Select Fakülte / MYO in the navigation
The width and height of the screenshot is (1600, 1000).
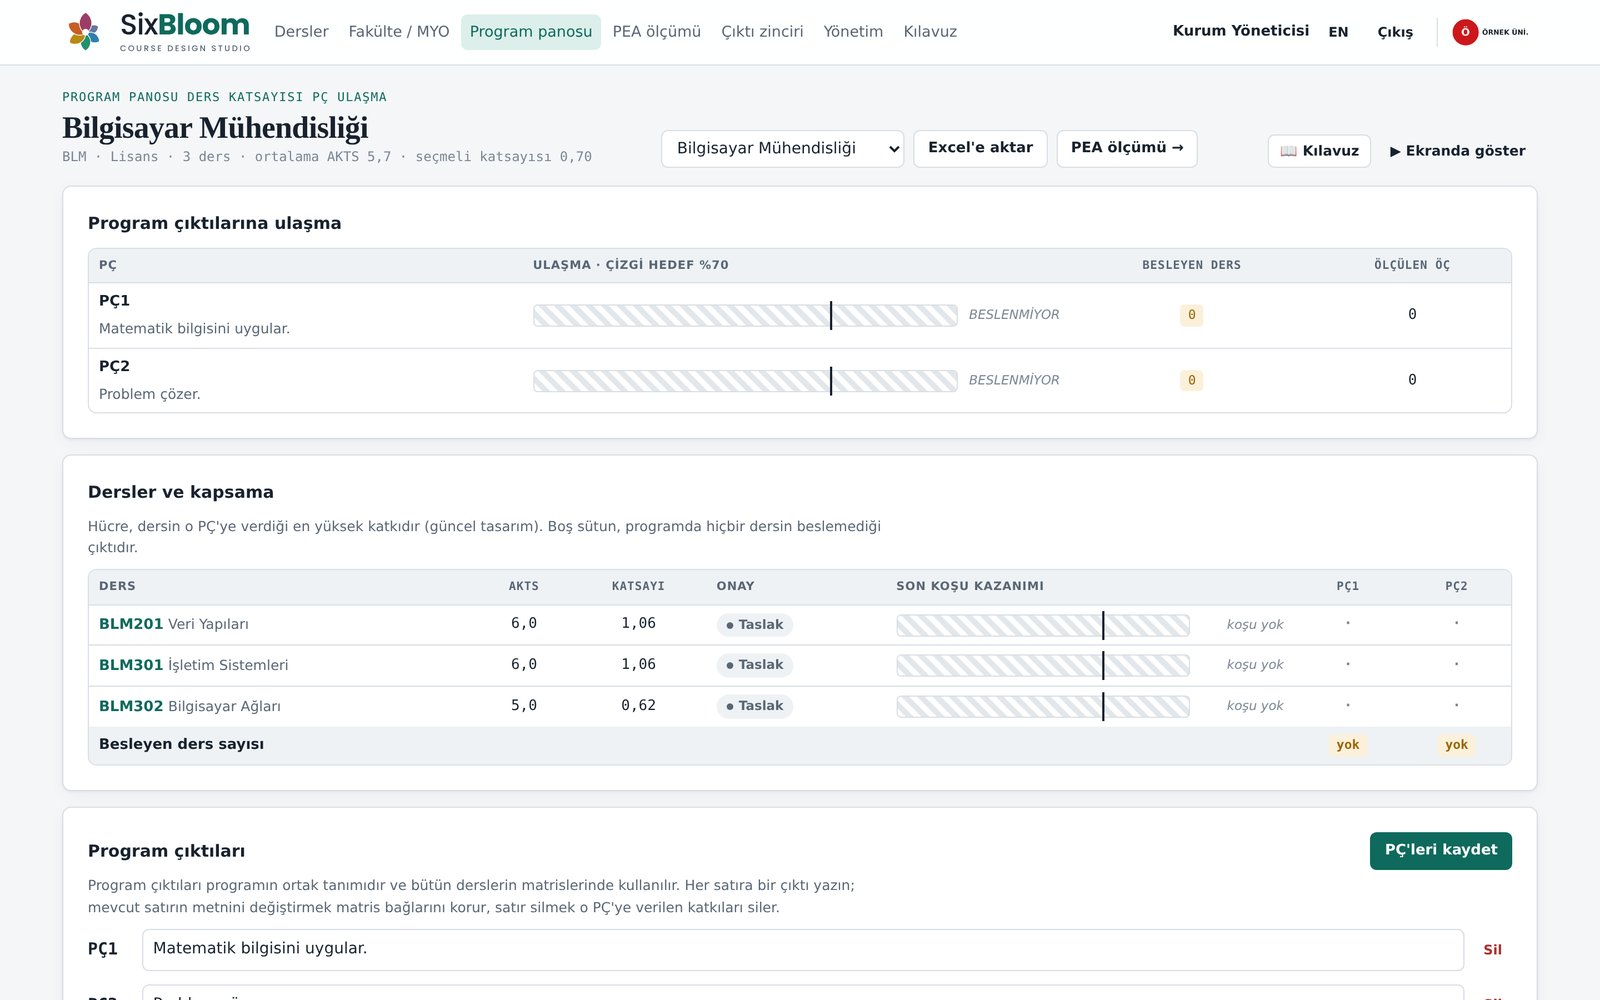point(399,32)
